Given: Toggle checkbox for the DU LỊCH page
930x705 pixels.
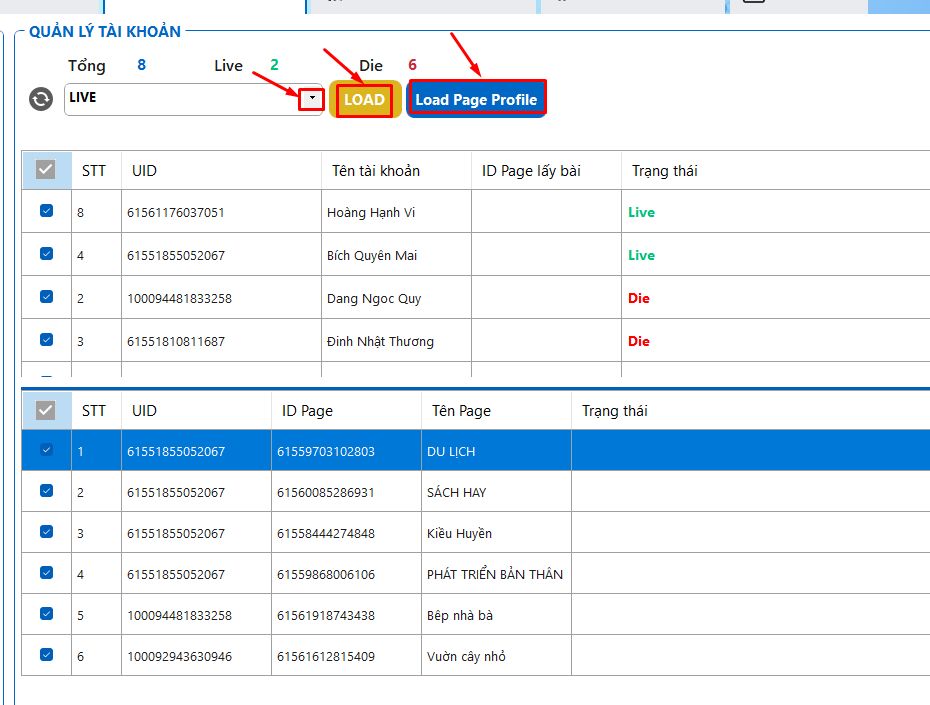Looking at the screenshot, I should click(46, 449).
